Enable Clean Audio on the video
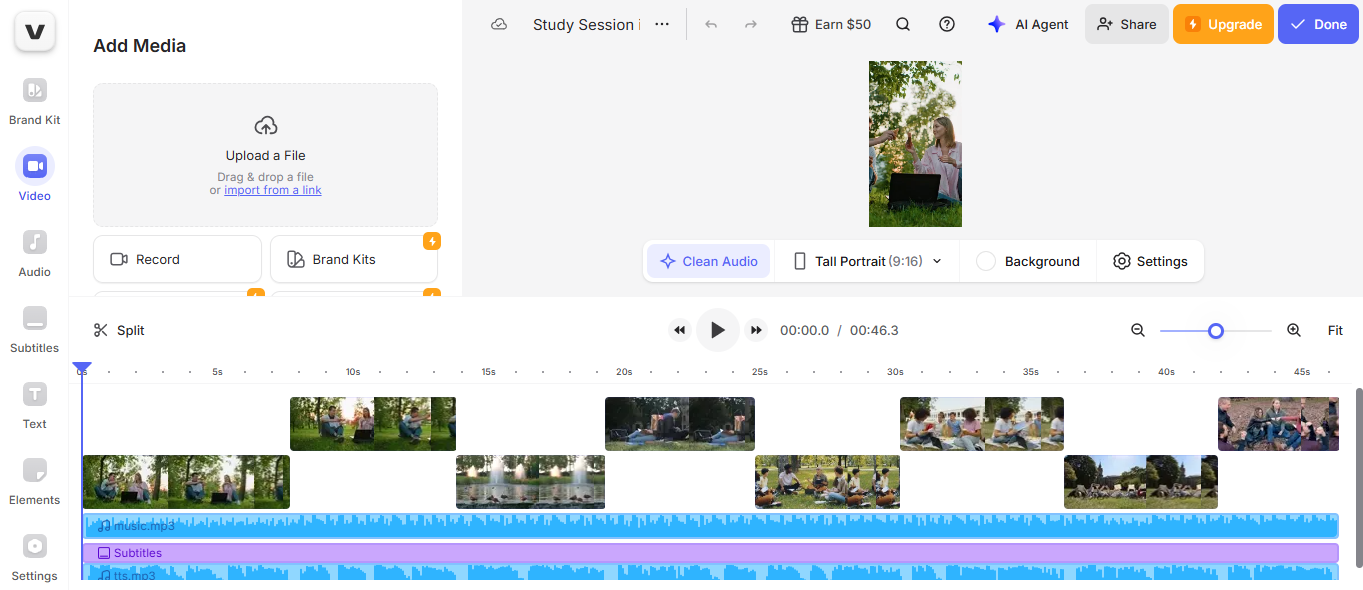Image resolution: width=1363 pixels, height=590 pixels. click(x=708, y=260)
